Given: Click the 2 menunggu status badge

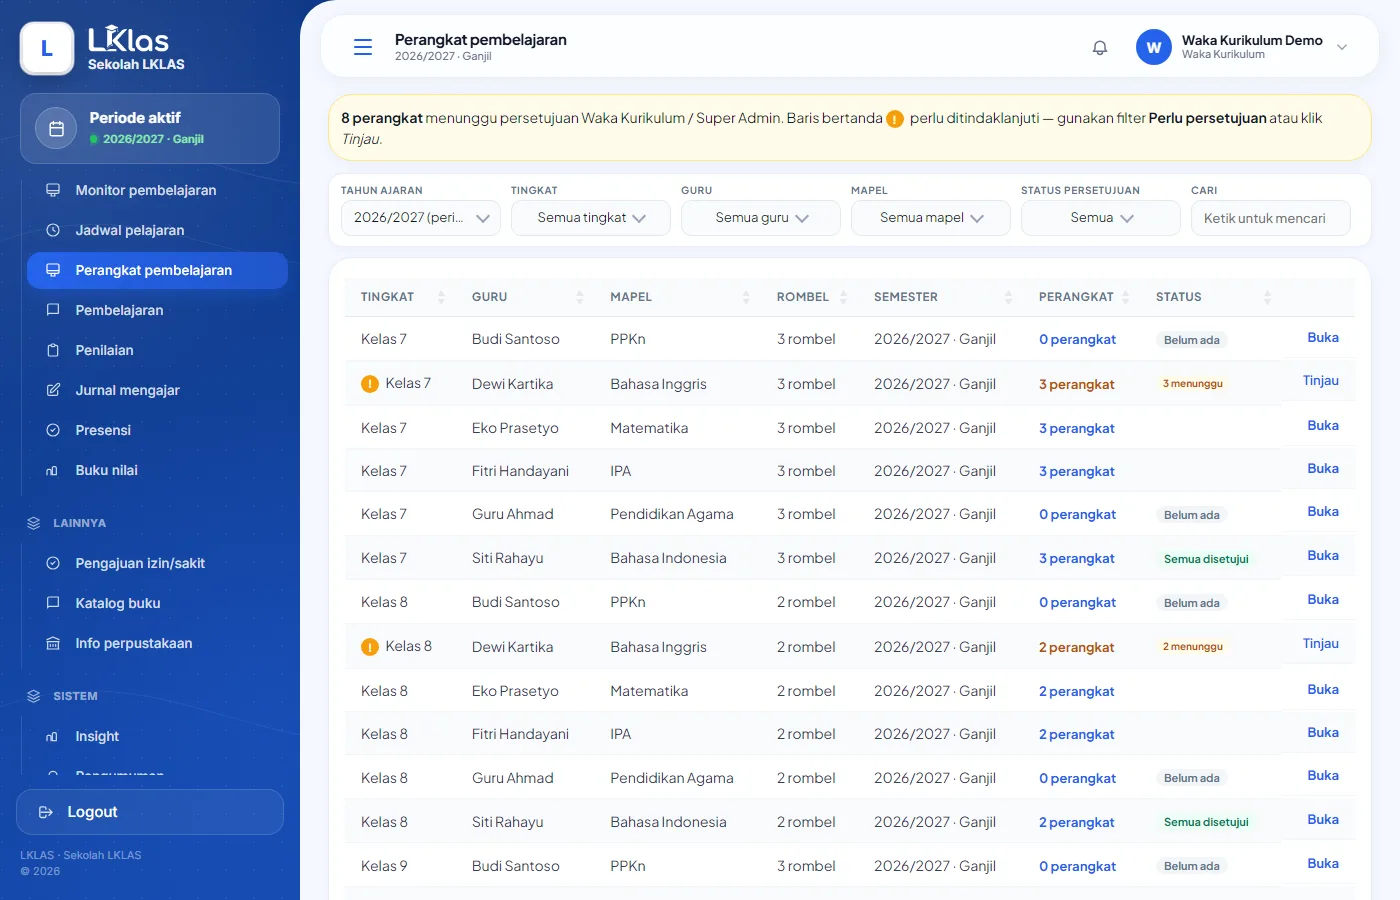Looking at the screenshot, I should pos(1193,647).
